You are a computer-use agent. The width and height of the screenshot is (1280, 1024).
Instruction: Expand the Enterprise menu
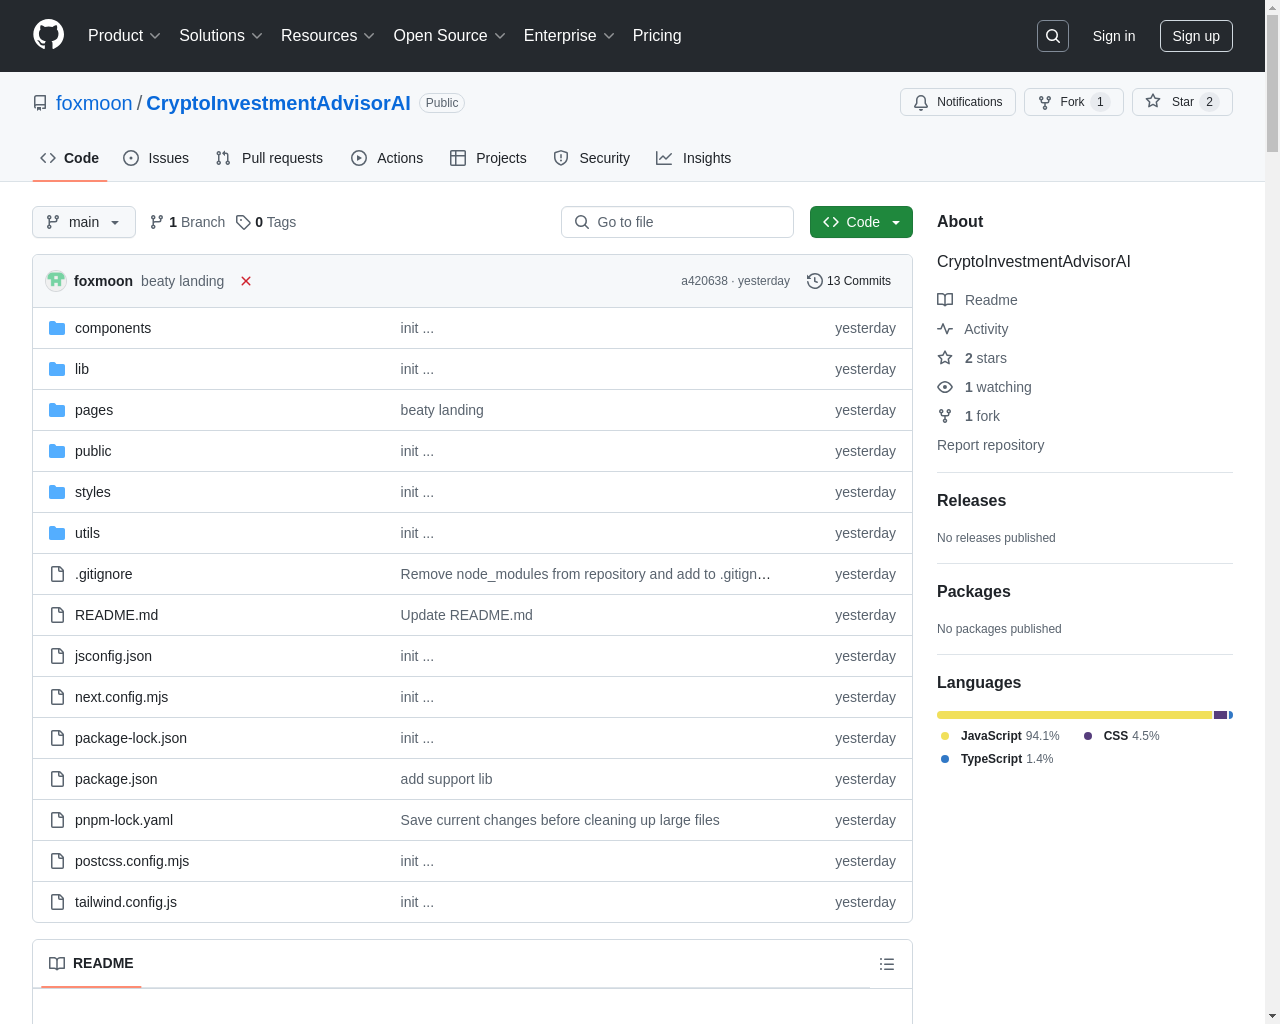click(x=569, y=36)
